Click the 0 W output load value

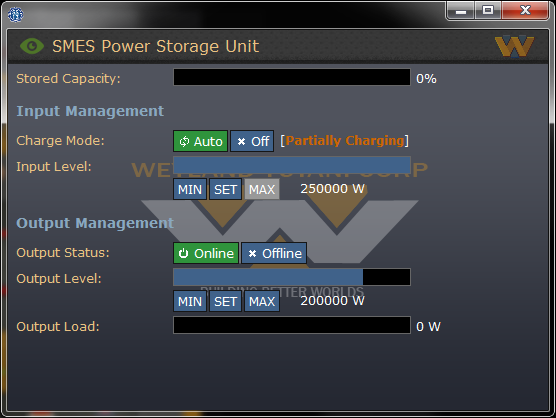[428, 327]
